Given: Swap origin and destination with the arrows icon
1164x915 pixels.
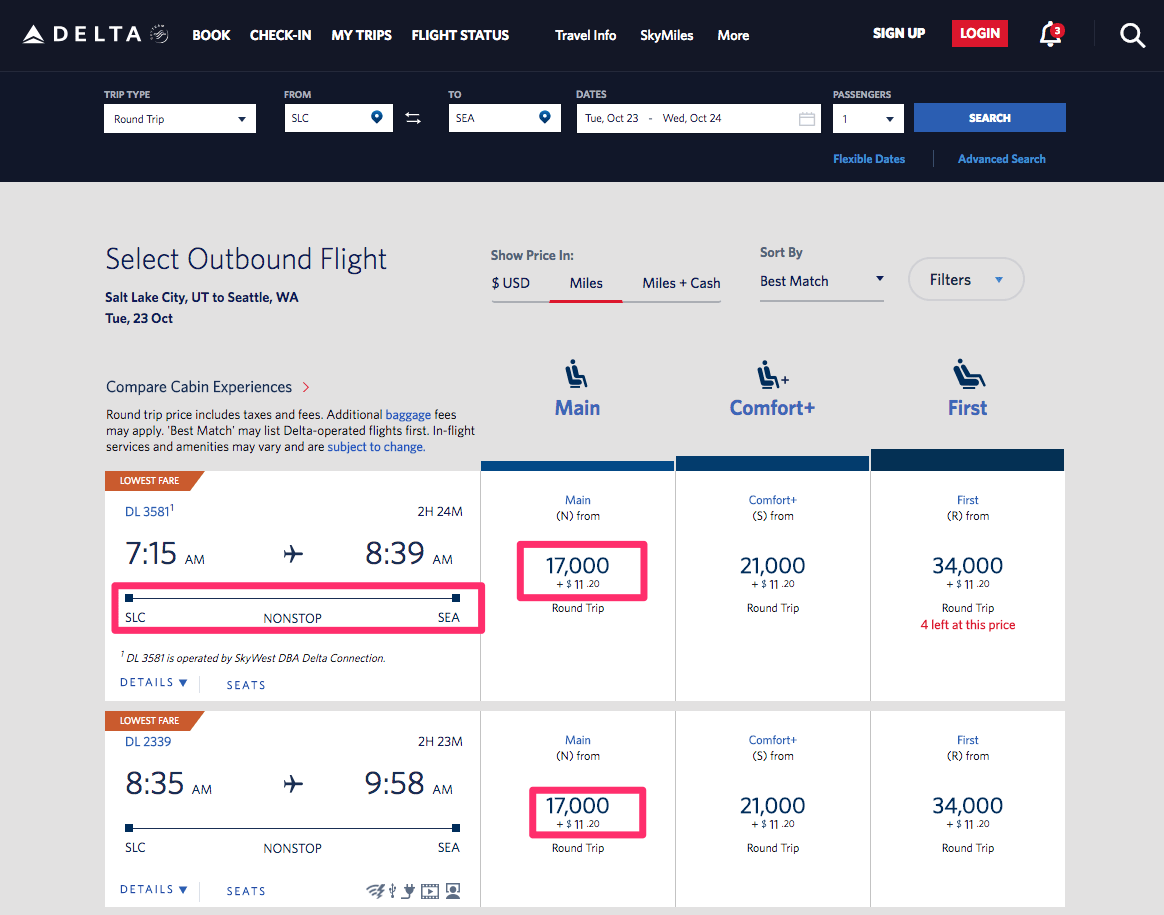Looking at the screenshot, I should tap(413, 117).
